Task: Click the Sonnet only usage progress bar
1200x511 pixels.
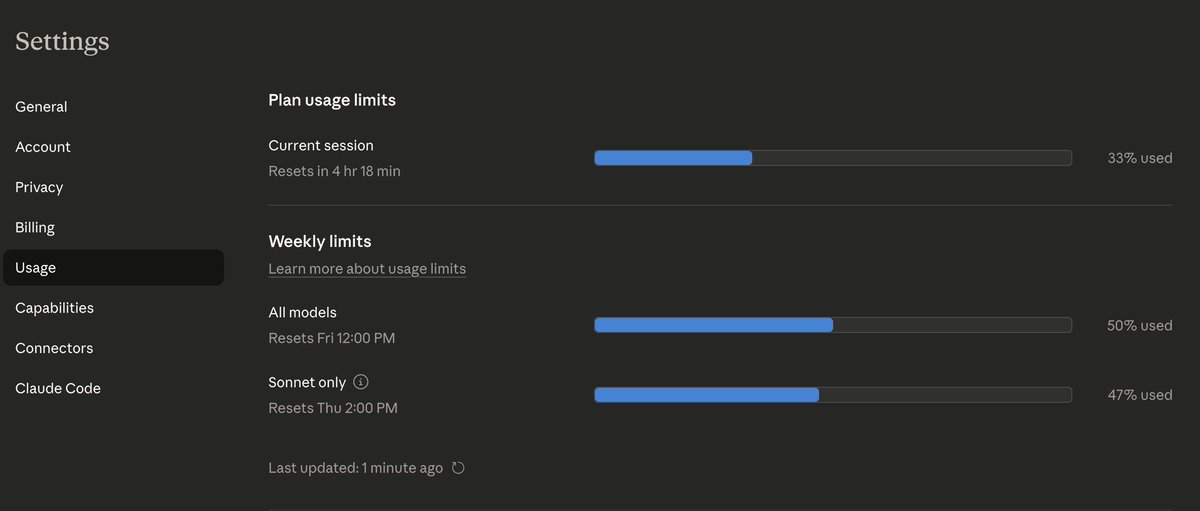Action: point(832,395)
